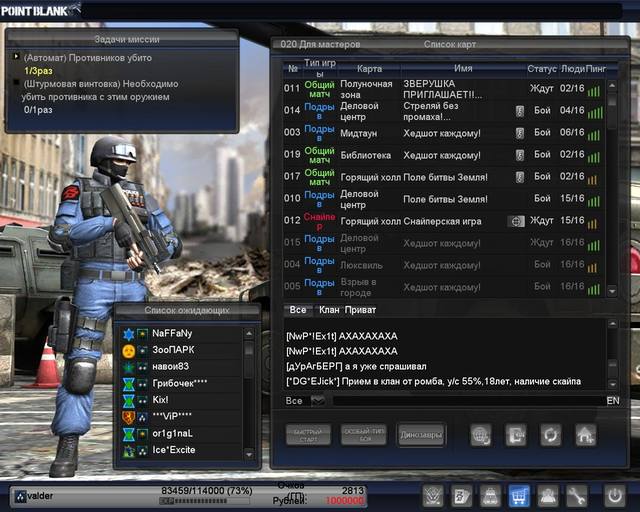640x512 pixels.
Task: Select player NaFFaNy in waiting list
Action: pyautogui.click(x=182, y=334)
